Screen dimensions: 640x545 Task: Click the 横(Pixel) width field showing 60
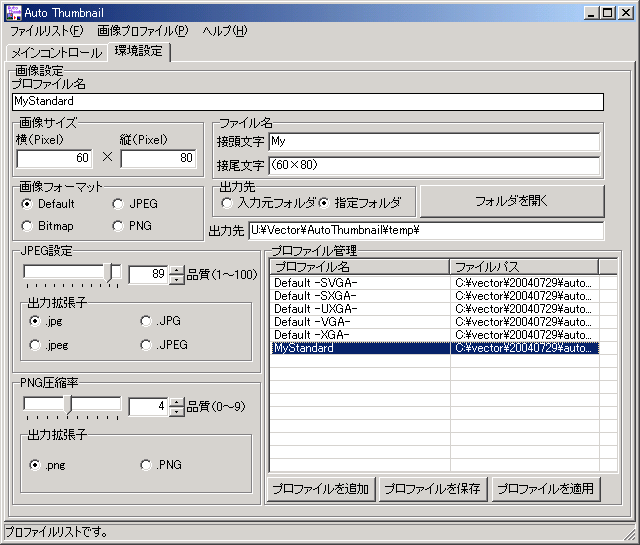click(54, 158)
